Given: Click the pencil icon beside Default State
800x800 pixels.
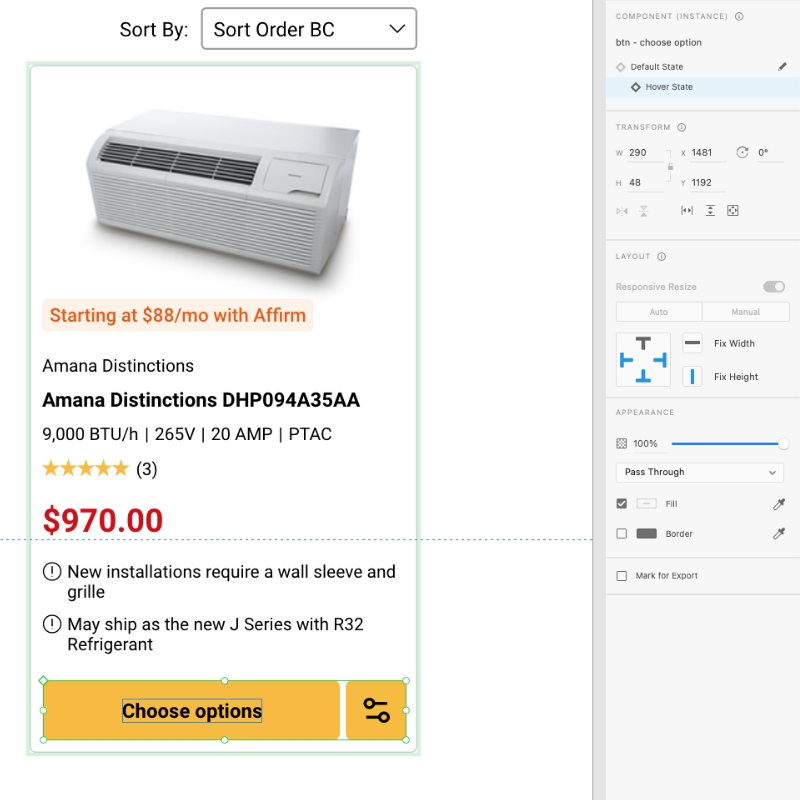Looking at the screenshot, I should (x=784, y=66).
